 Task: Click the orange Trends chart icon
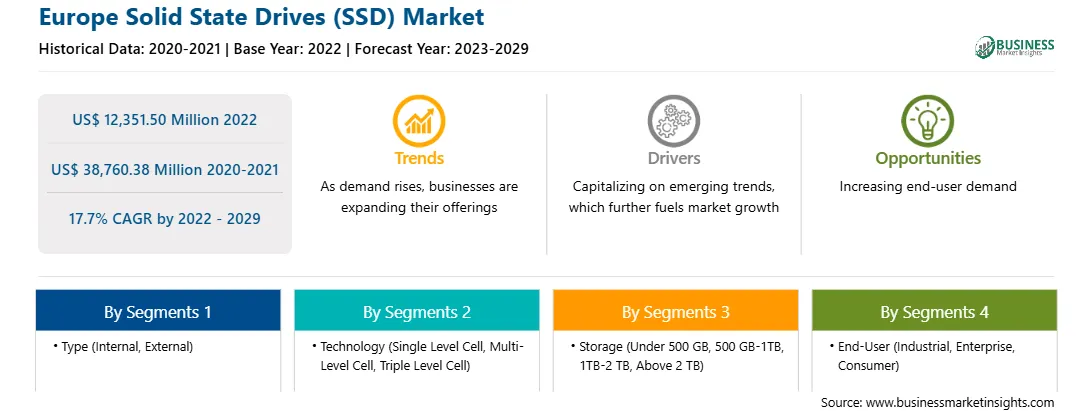coord(419,121)
